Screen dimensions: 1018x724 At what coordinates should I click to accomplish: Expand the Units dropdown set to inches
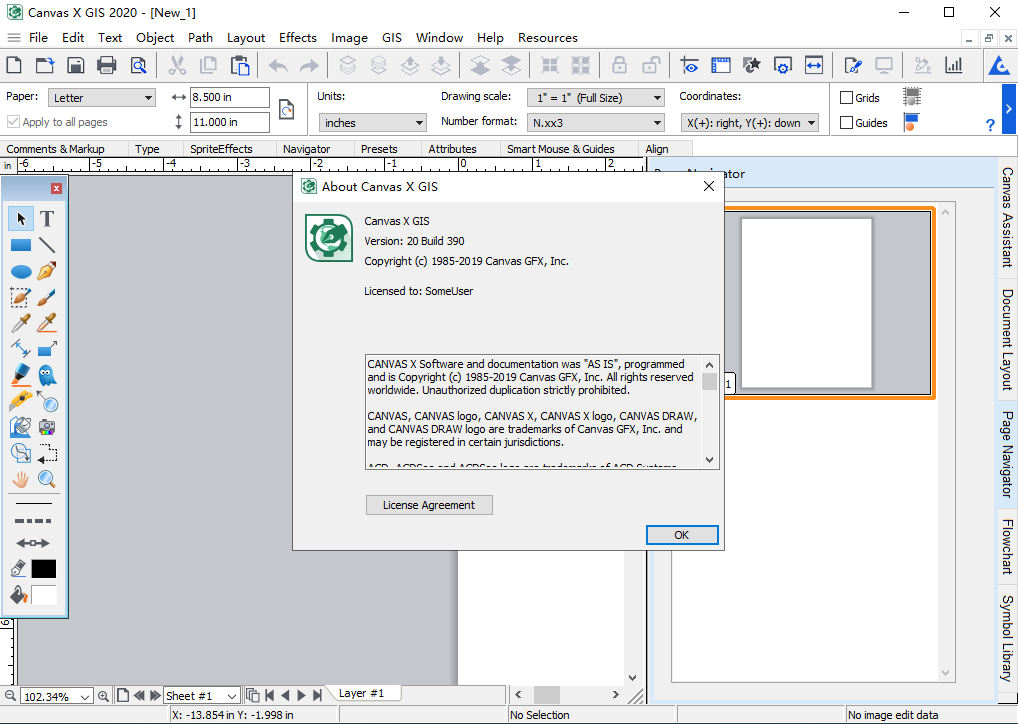(373, 123)
